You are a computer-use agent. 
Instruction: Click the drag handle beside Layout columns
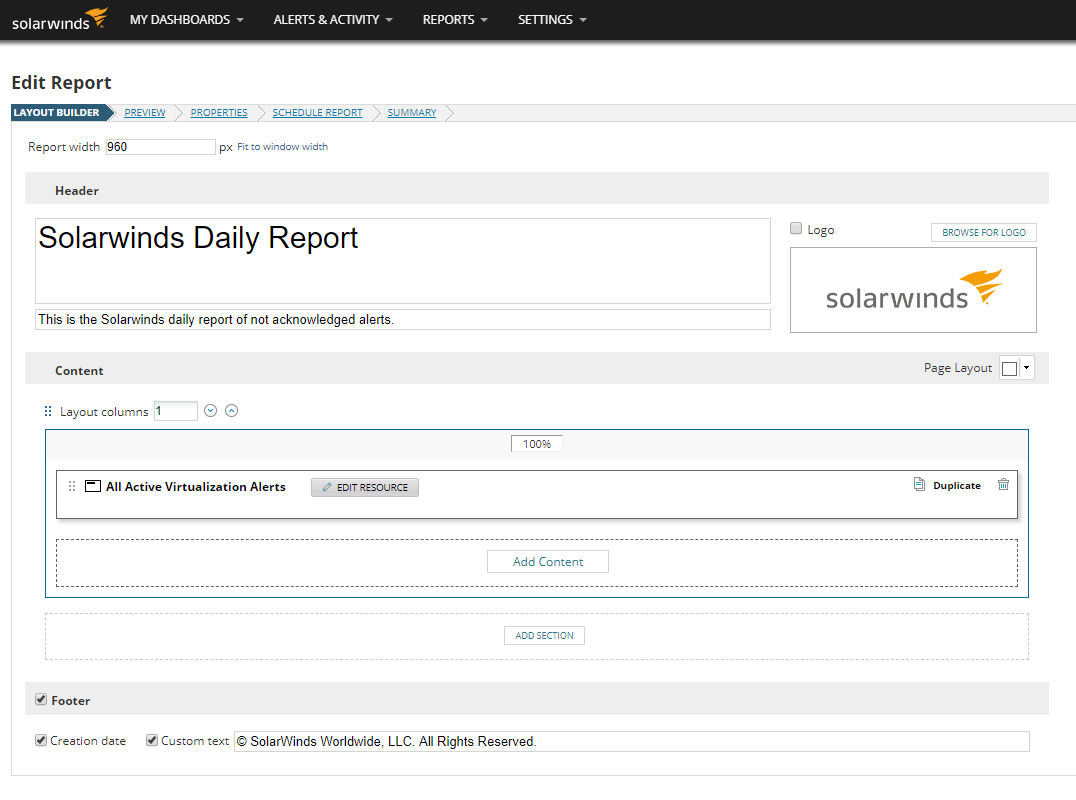[x=48, y=411]
